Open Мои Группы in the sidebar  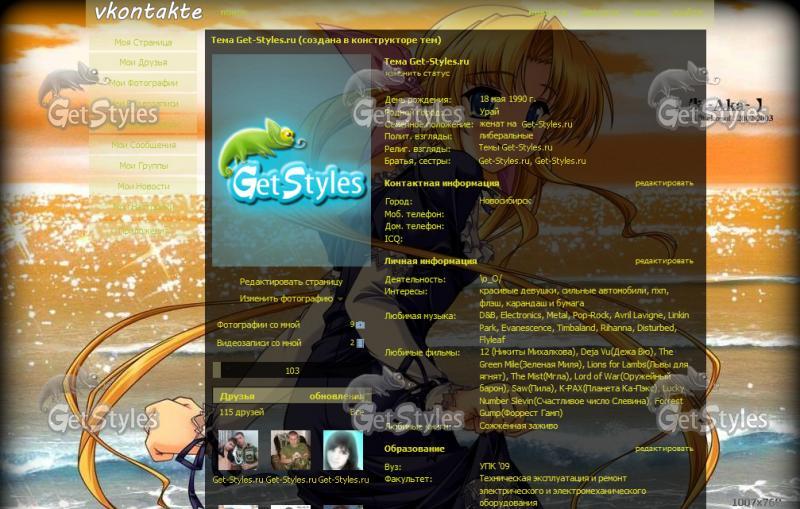(x=143, y=165)
